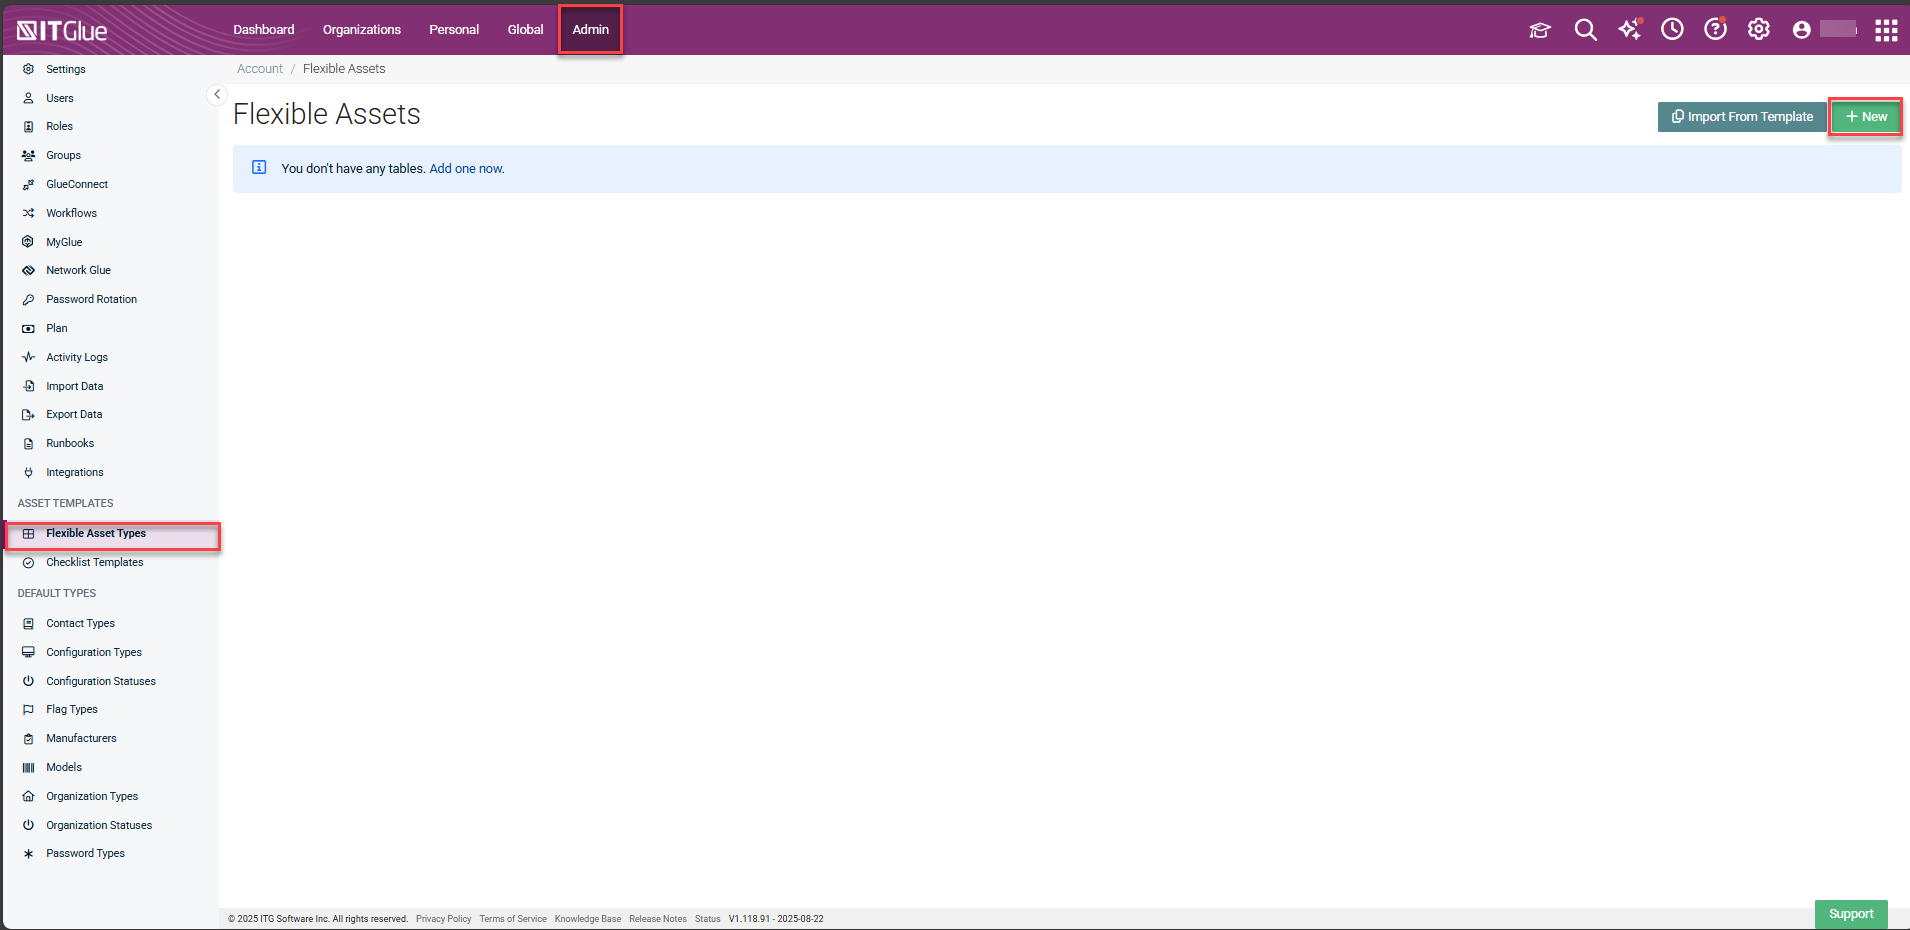Open the settings gear in top bar
Image resolution: width=1910 pixels, height=930 pixels.
tap(1759, 29)
